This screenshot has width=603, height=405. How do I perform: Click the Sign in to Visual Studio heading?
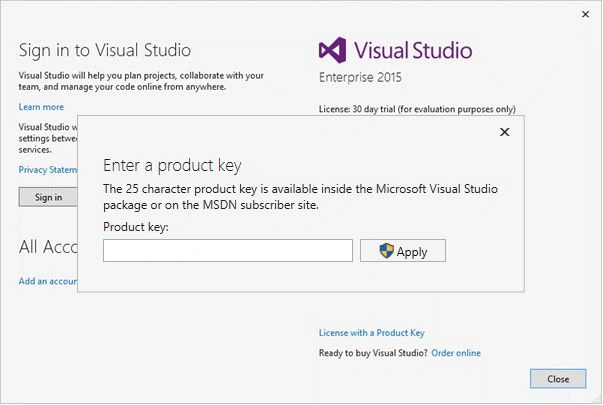point(105,50)
